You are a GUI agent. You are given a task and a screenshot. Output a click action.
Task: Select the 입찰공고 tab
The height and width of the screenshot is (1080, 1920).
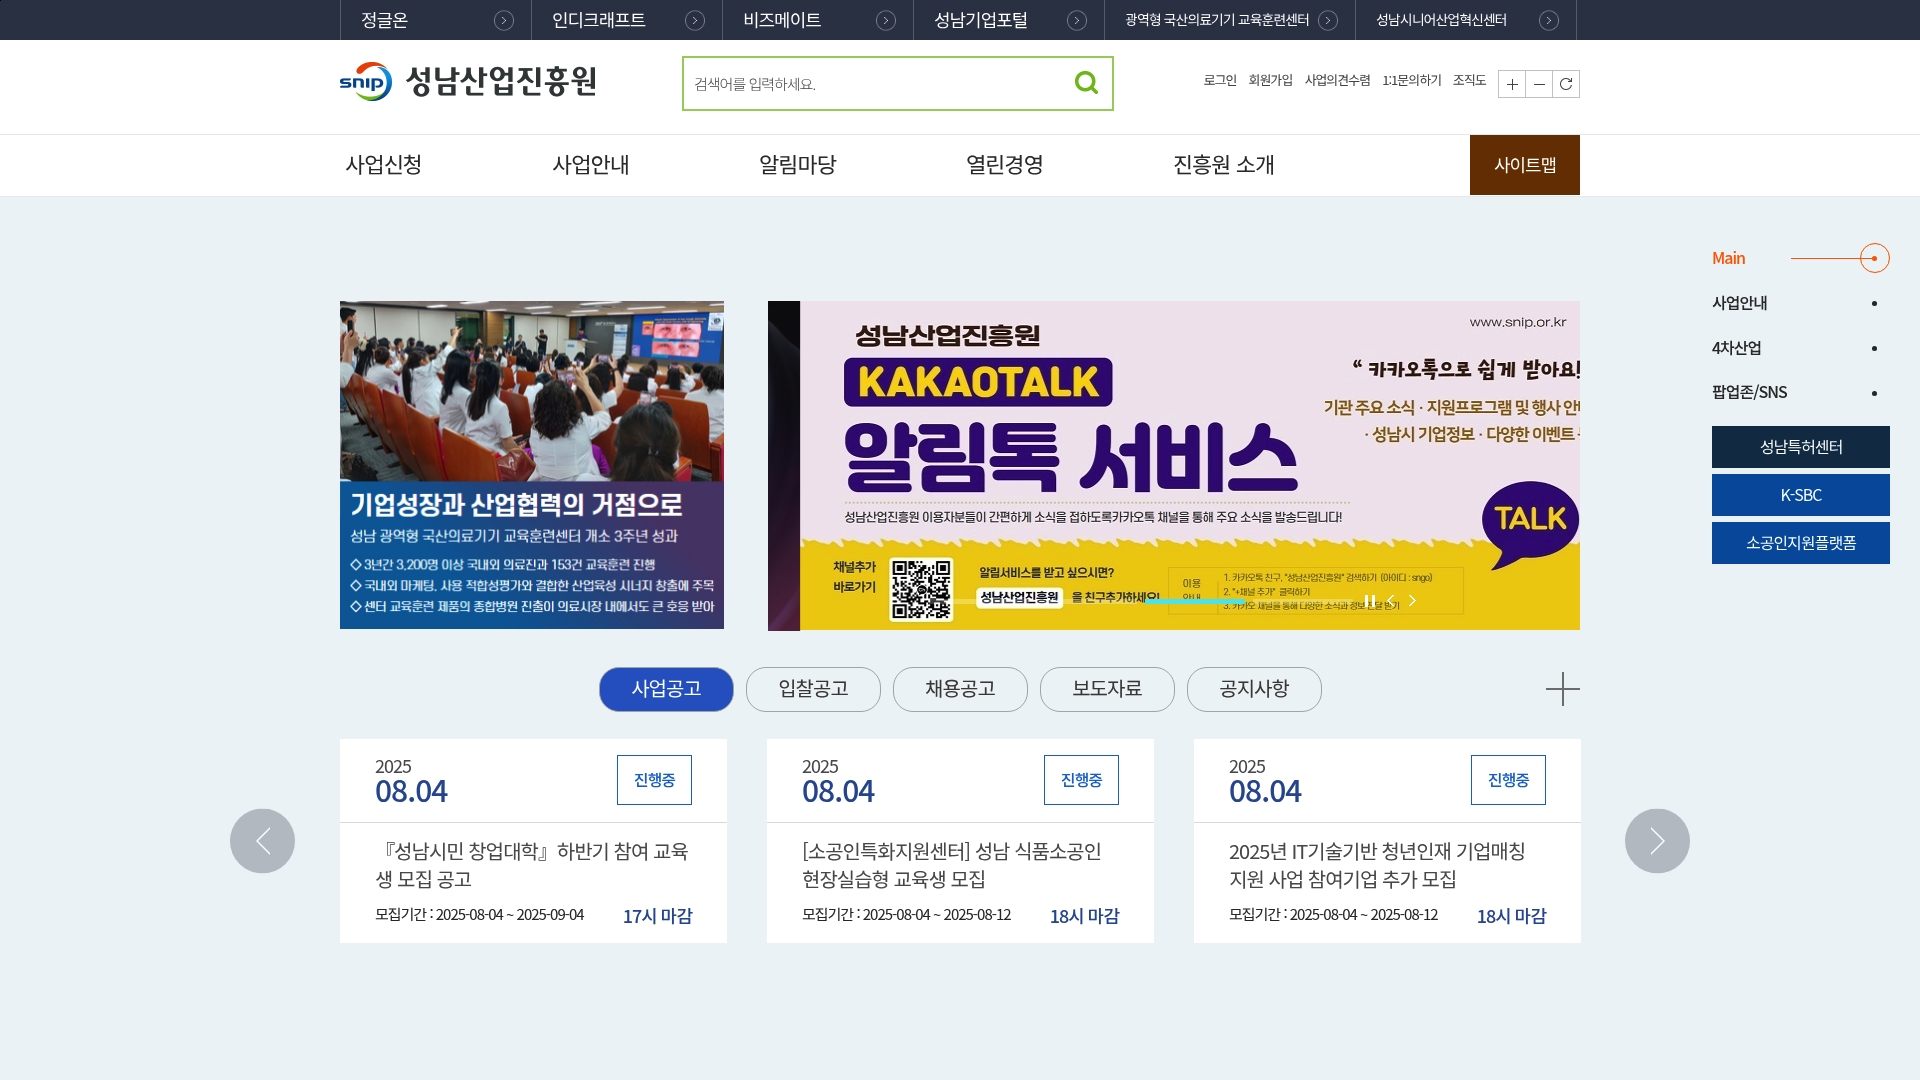pyautogui.click(x=813, y=689)
